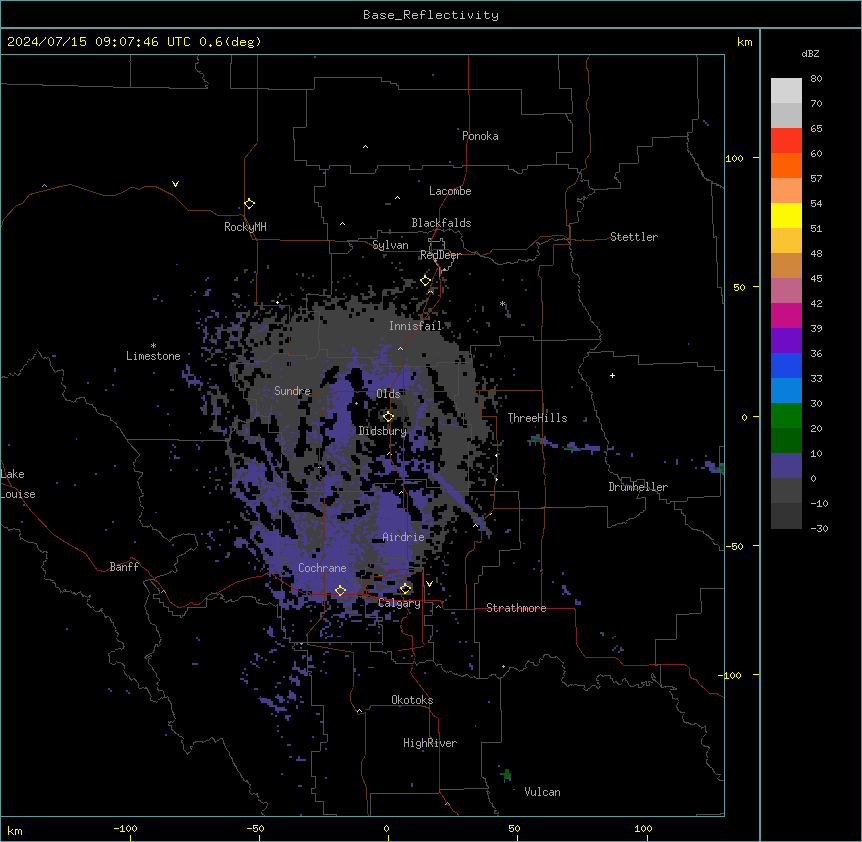
Task: Click the white plus marker east of ThreeHills
Action: tap(612, 375)
